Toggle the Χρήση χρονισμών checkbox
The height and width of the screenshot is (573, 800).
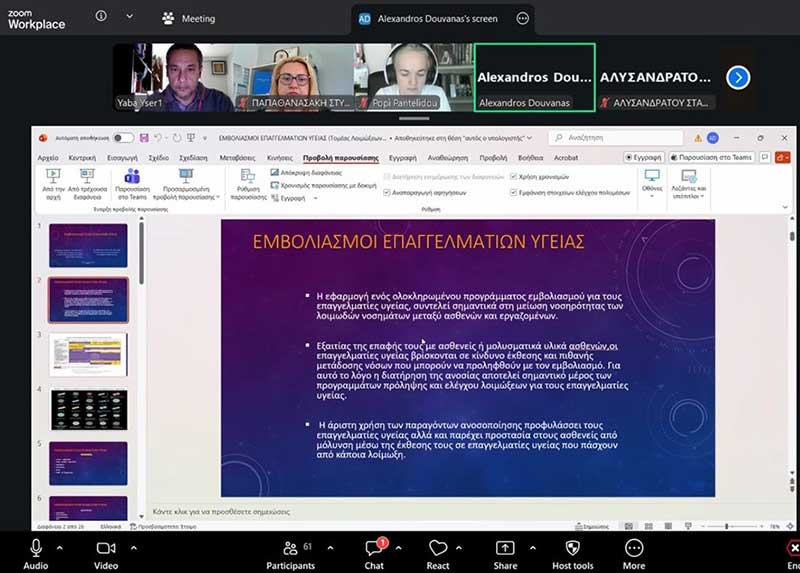click(x=514, y=175)
